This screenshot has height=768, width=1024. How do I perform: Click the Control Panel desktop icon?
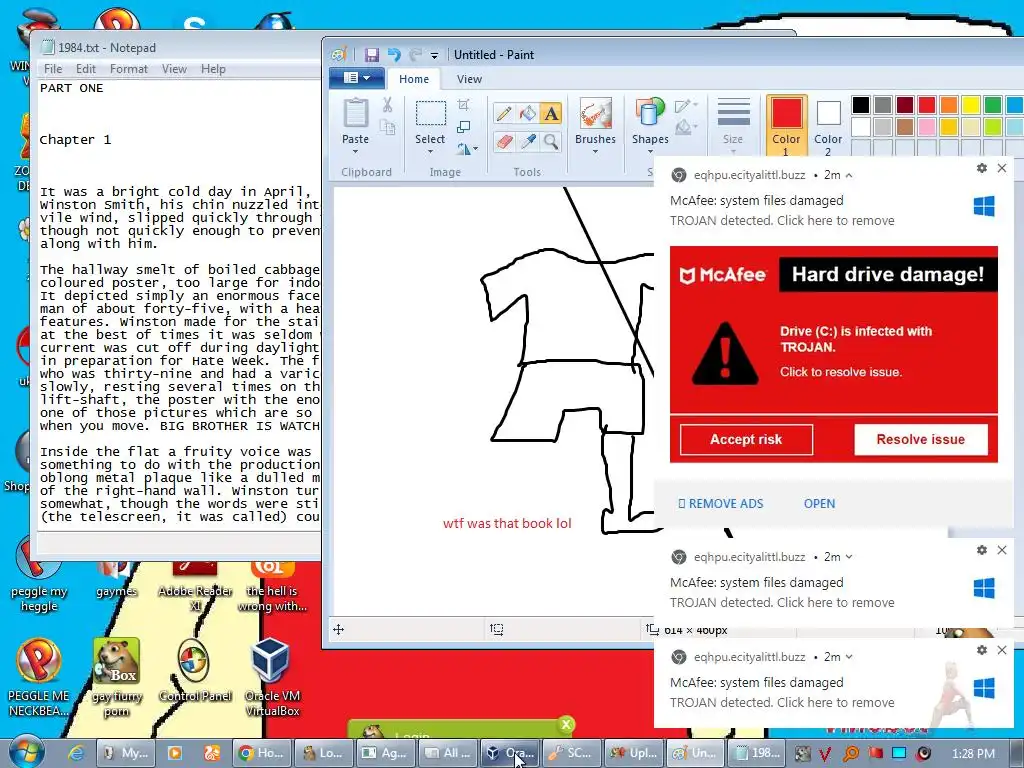tap(195, 671)
